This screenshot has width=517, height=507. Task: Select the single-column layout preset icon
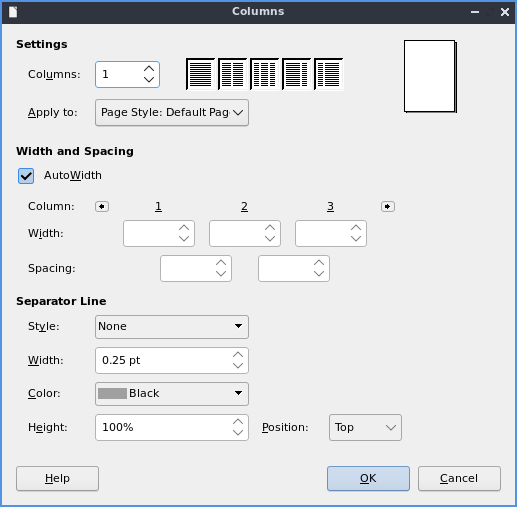tap(200, 74)
